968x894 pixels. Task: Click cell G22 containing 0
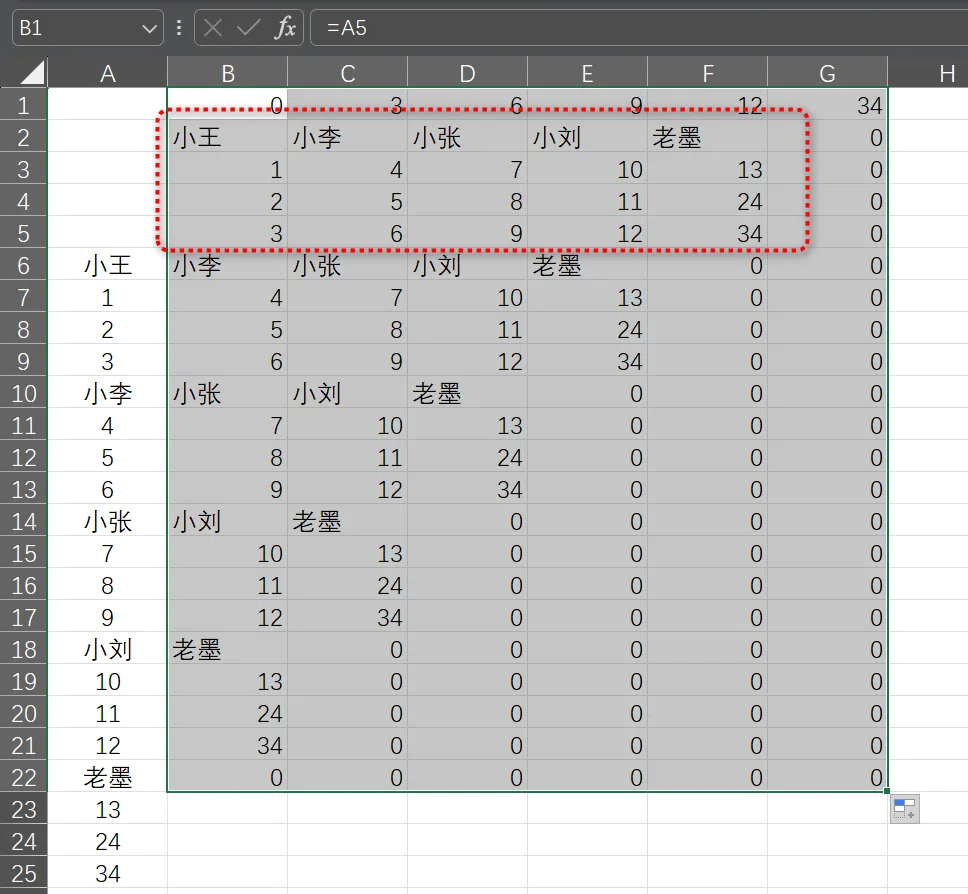tap(827, 777)
